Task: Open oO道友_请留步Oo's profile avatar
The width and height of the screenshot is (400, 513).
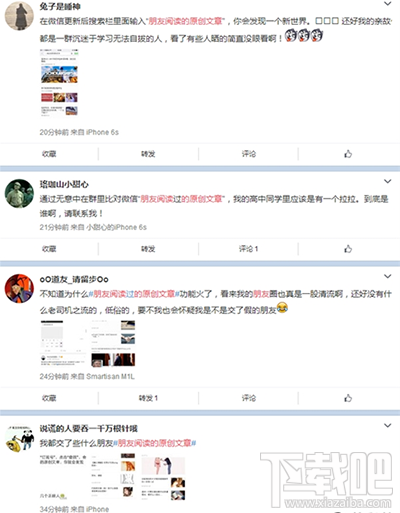Action: [19, 289]
